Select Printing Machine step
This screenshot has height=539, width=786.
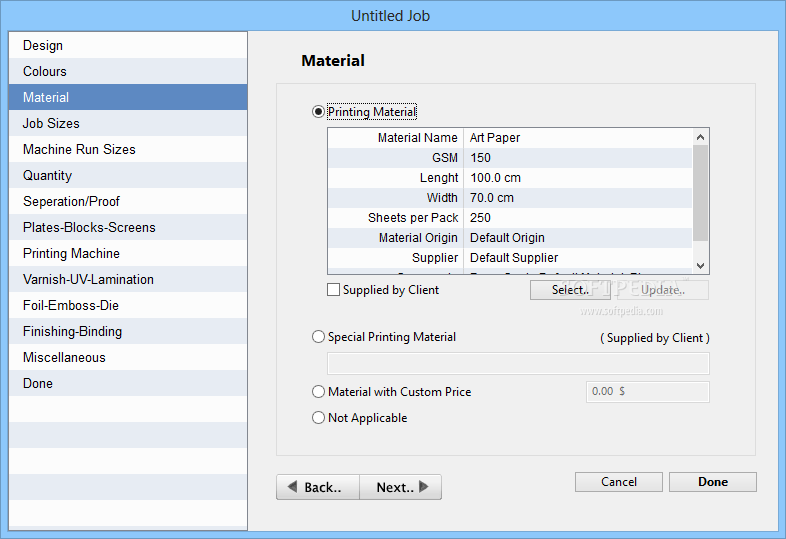click(128, 253)
